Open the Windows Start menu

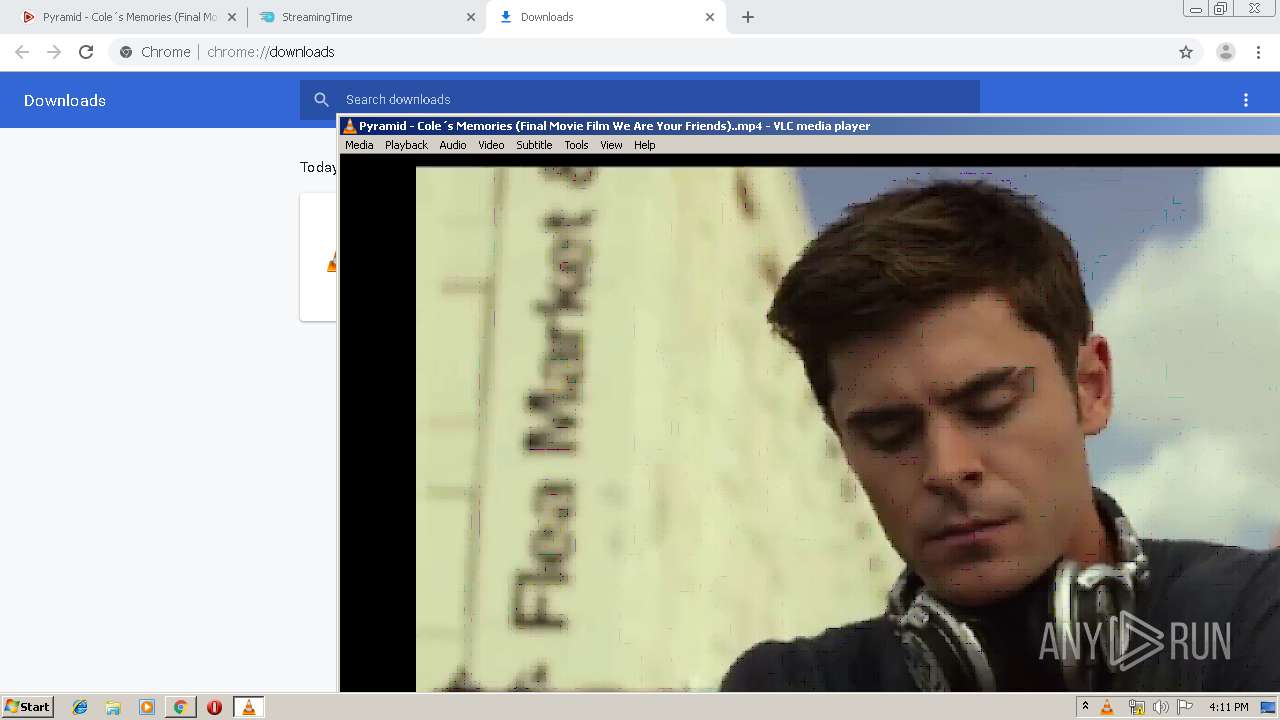click(x=27, y=707)
